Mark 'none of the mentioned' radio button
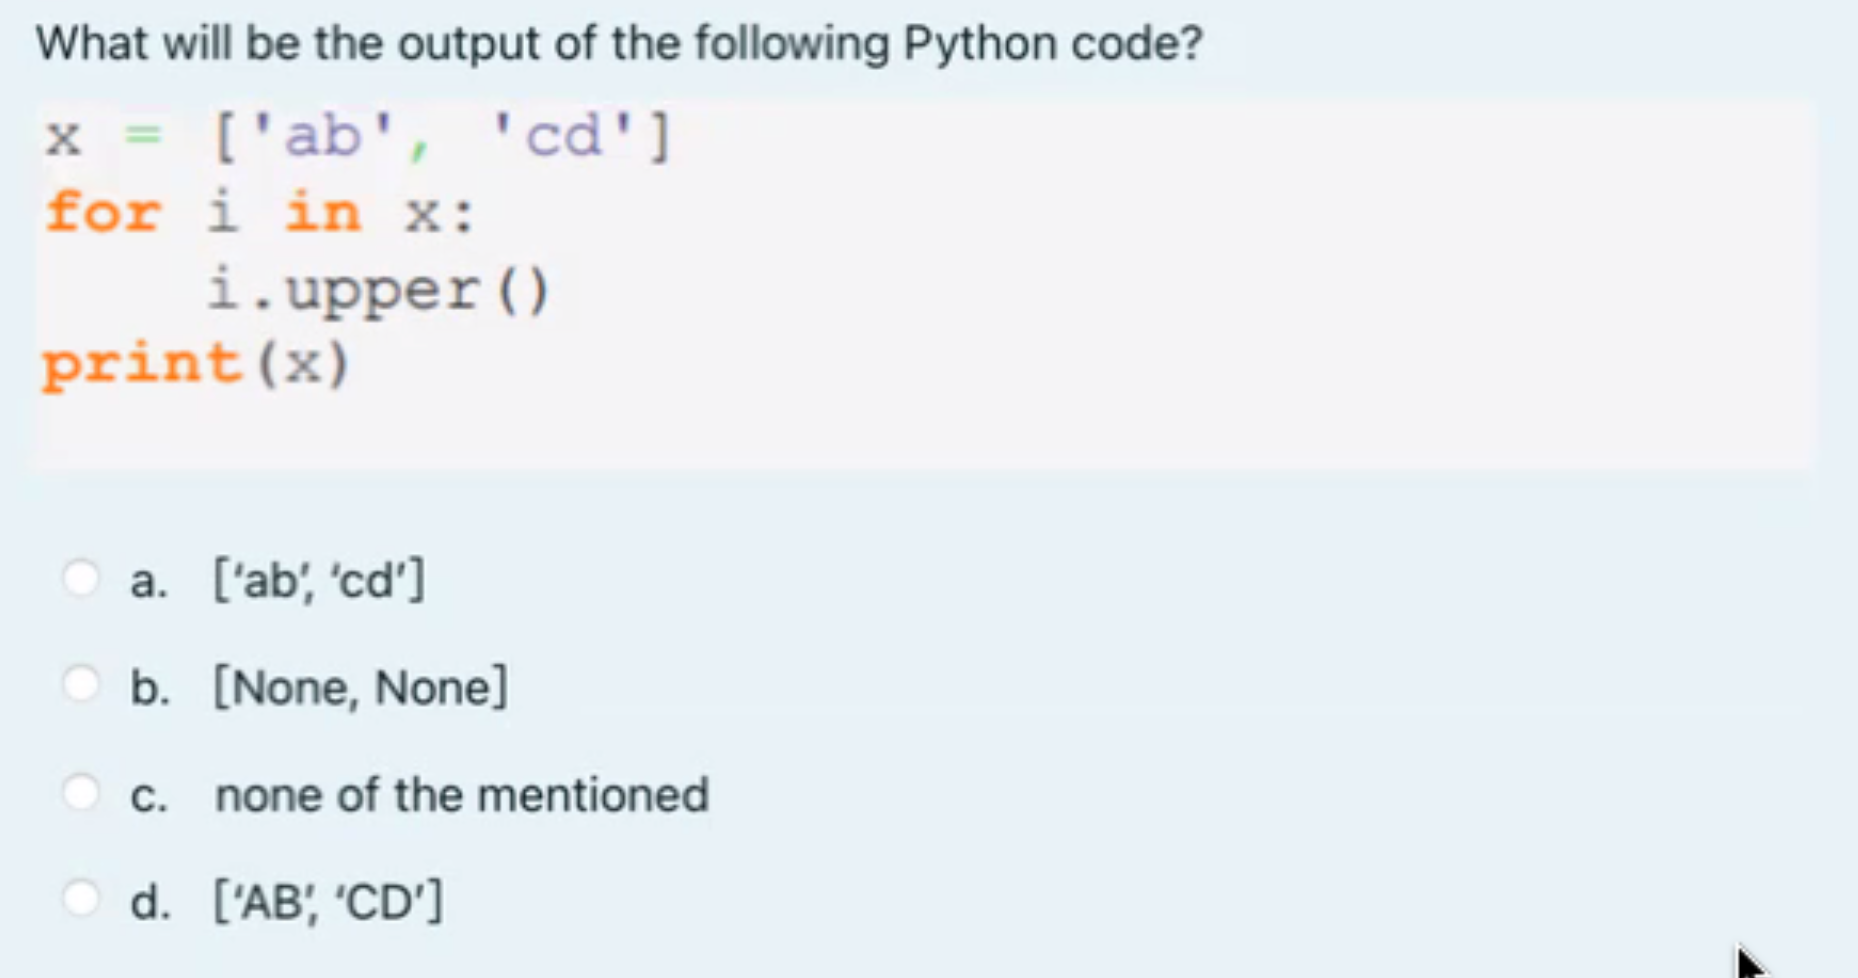Image resolution: width=1858 pixels, height=978 pixels. (x=81, y=792)
